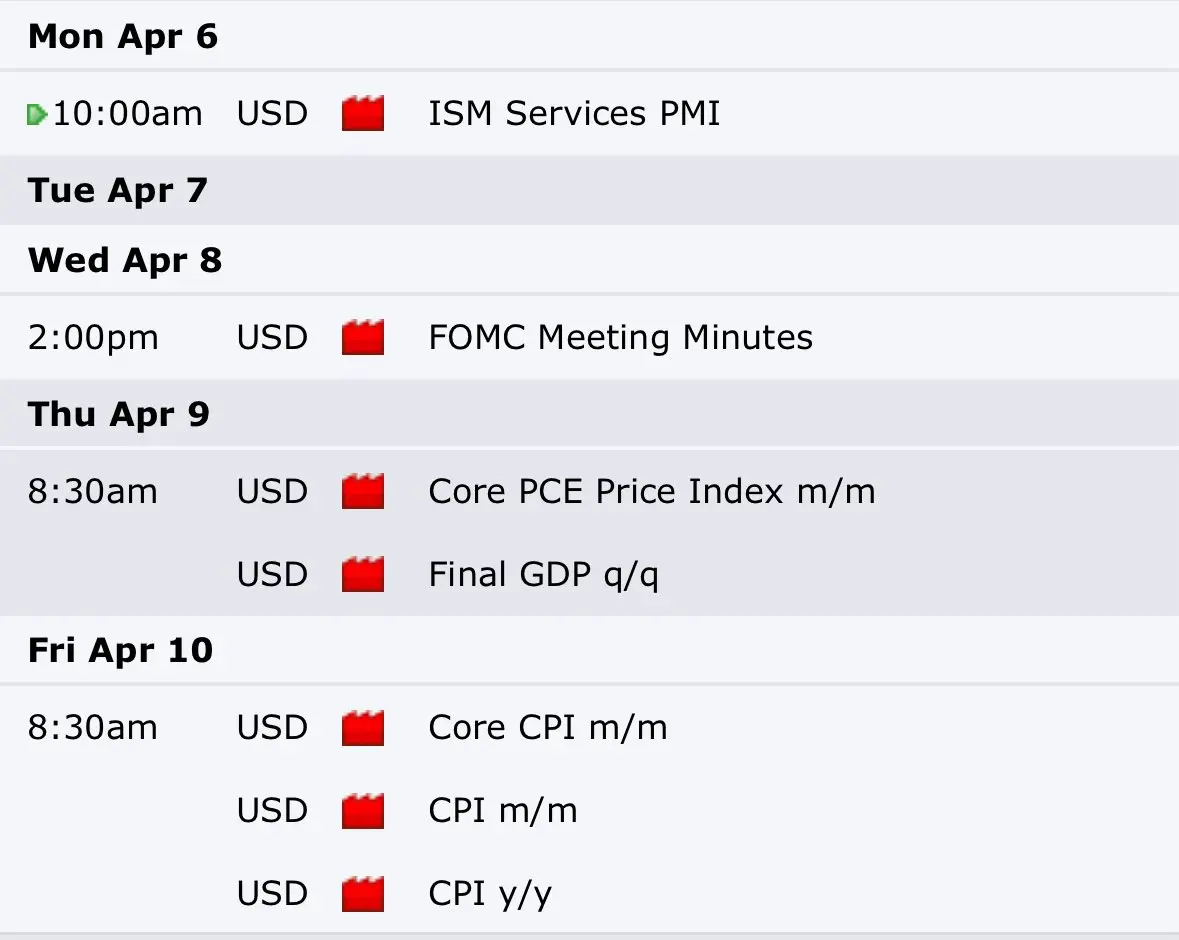Open FOMC Meeting Minutes event
This screenshot has height=940, width=1179.
point(620,338)
